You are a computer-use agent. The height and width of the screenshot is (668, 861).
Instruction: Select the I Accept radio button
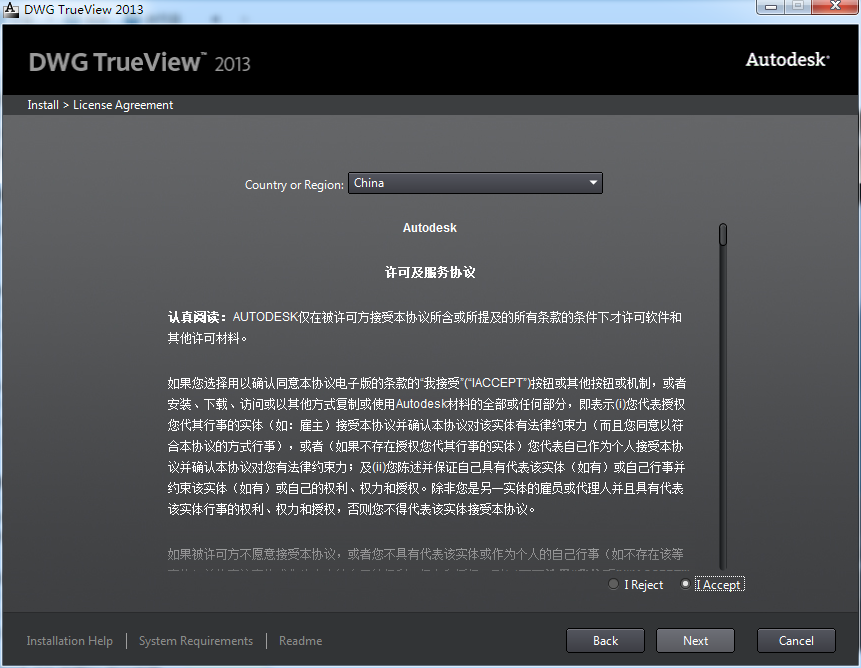(685, 584)
